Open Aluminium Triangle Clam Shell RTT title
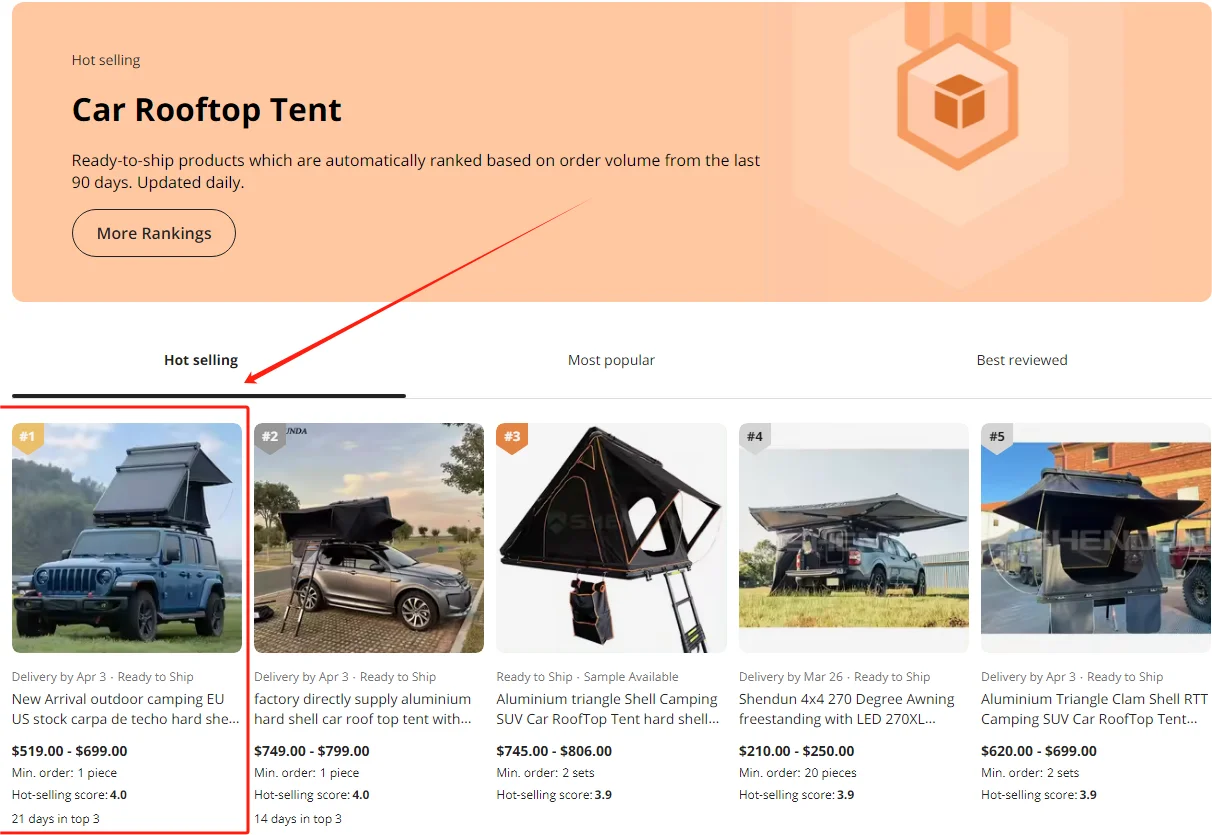Screen dimensions: 1212x835 coord(1094,709)
